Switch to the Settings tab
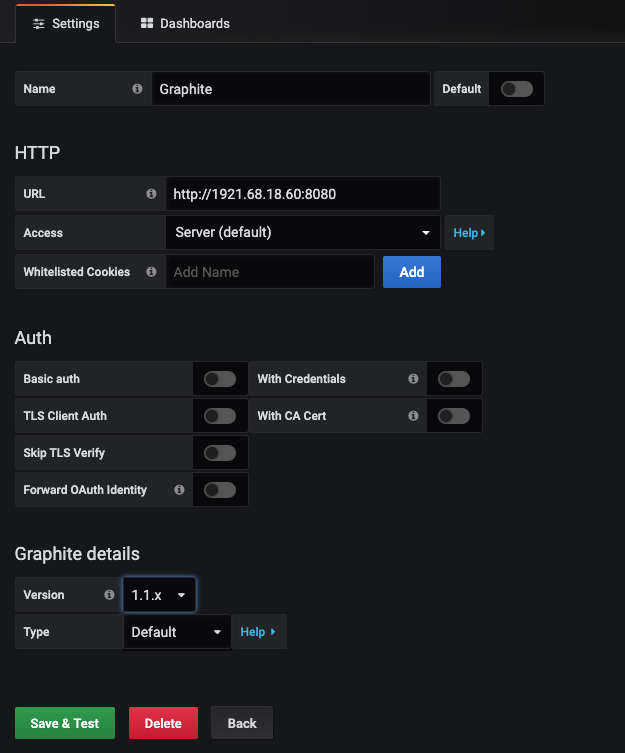The image size is (625, 753). (66, 24)
